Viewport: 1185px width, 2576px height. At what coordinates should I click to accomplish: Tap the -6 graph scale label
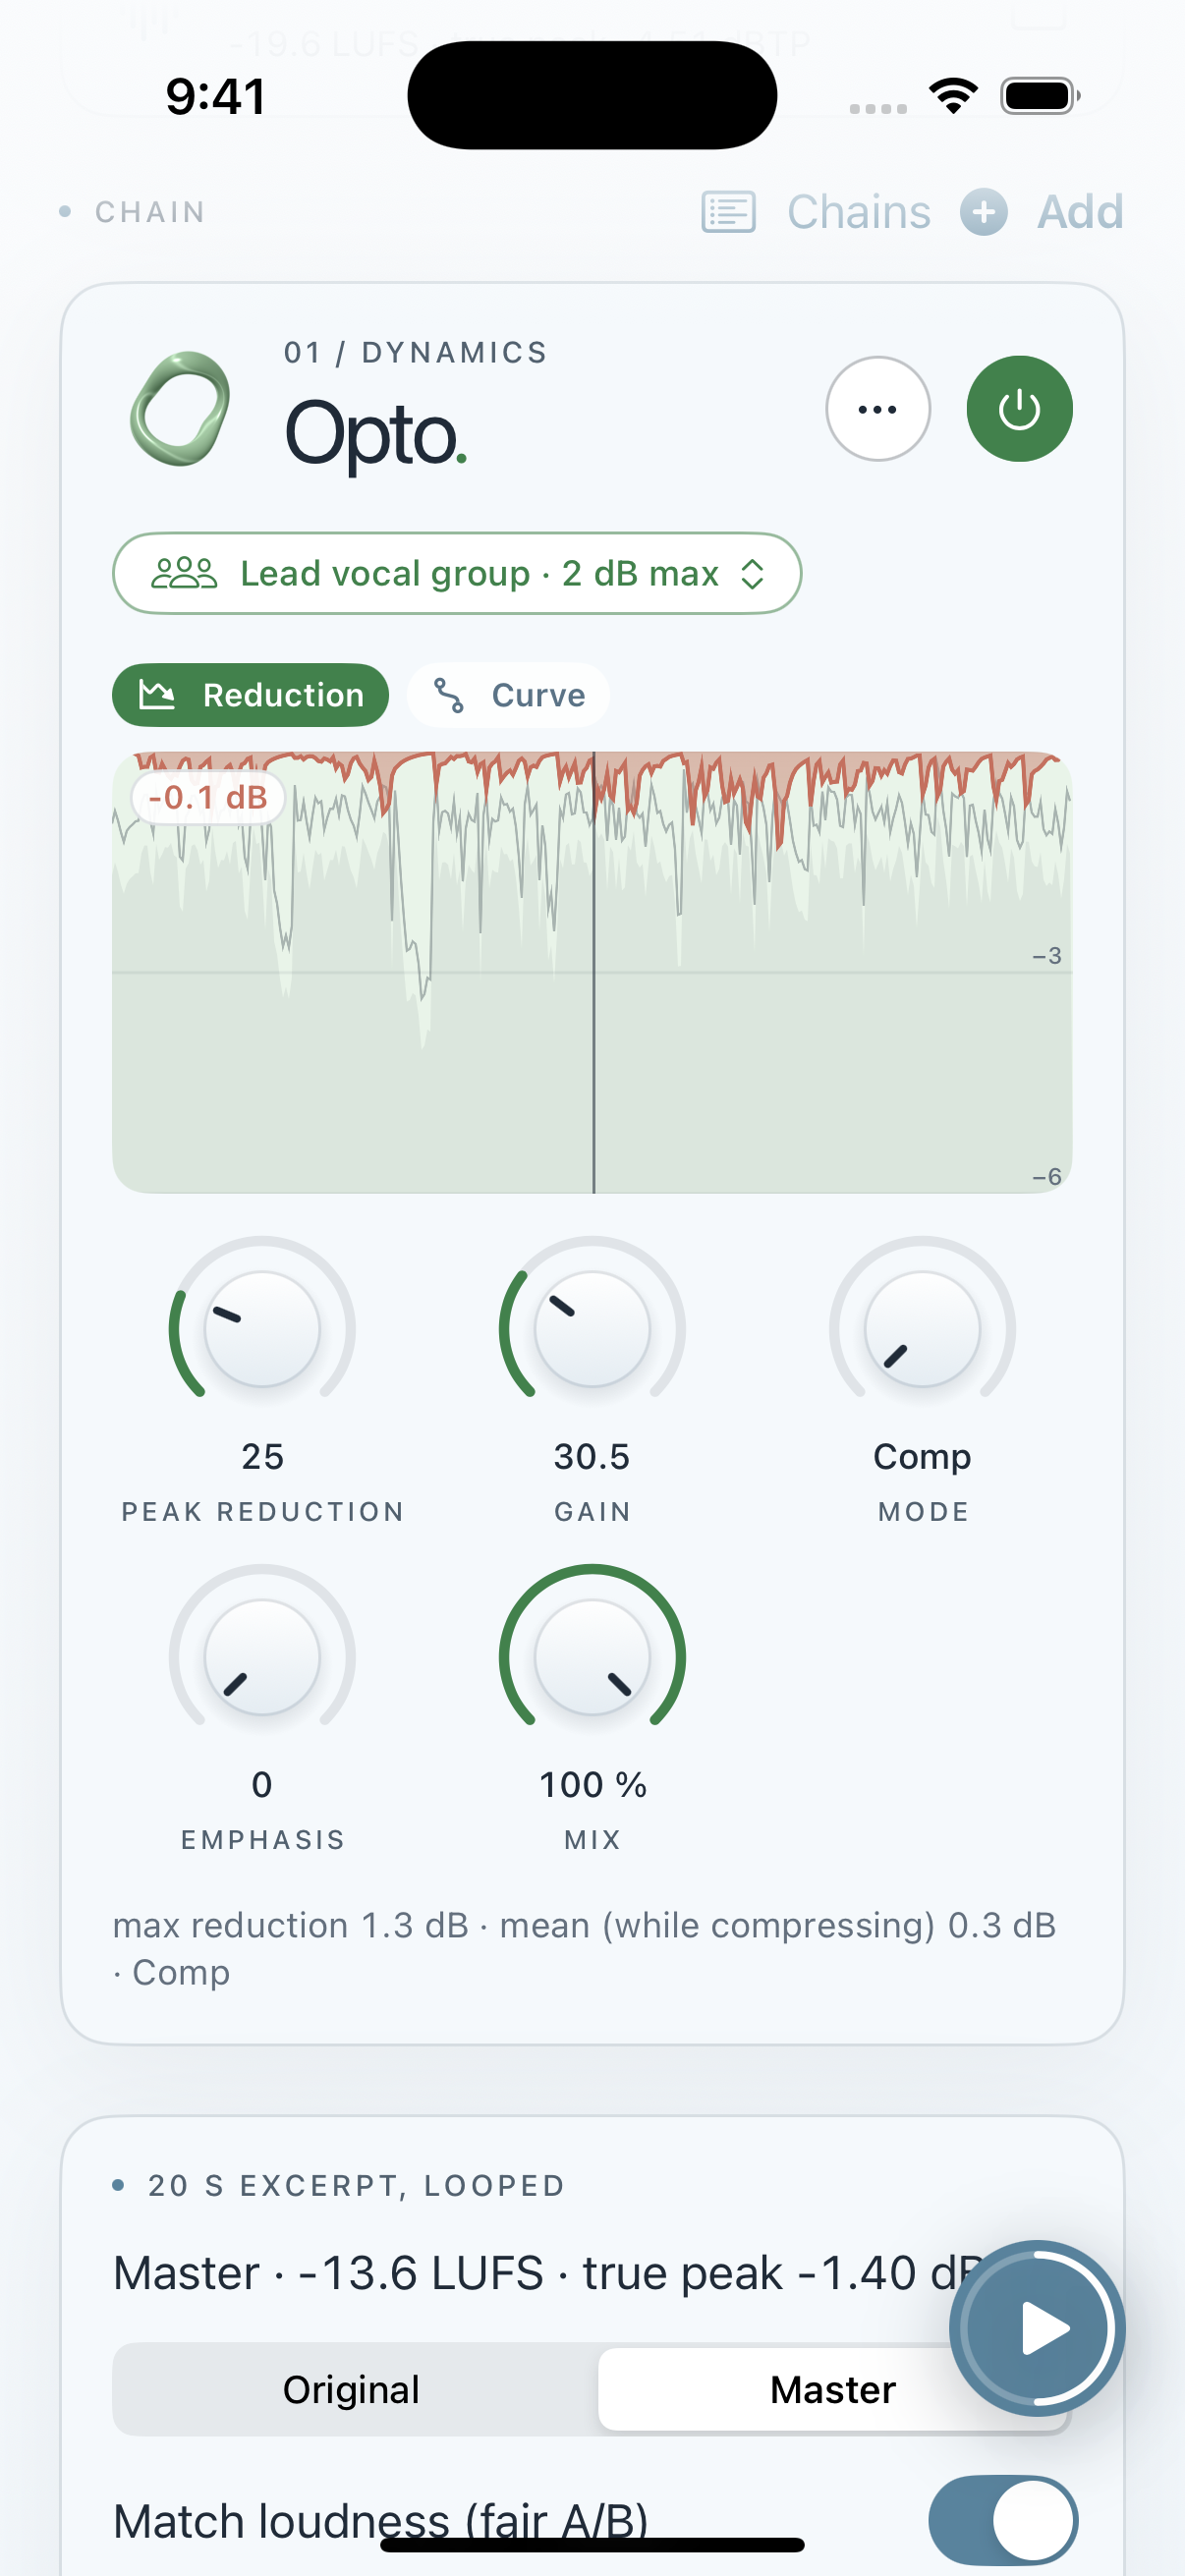(1047, 1177)
